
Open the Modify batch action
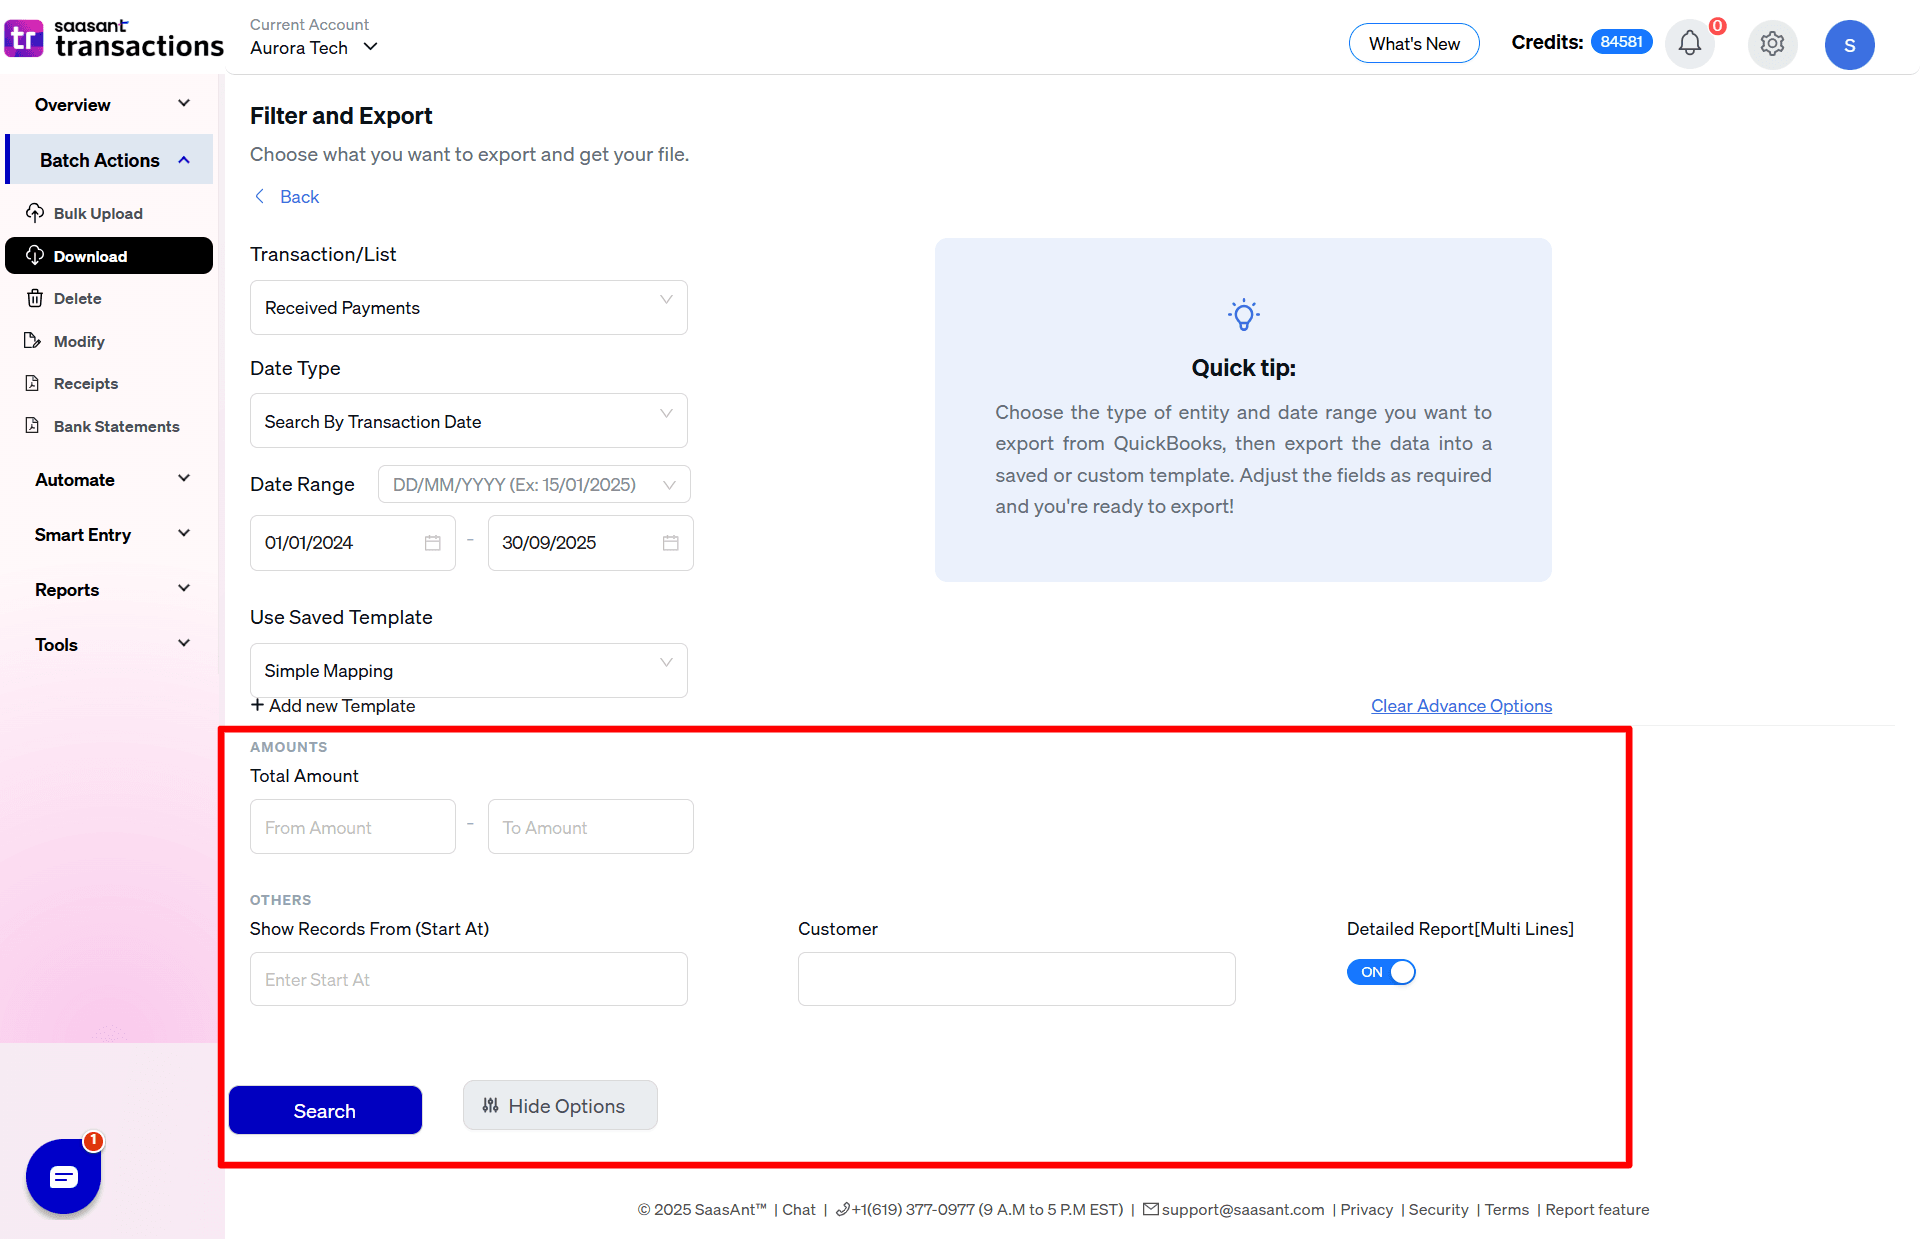point(78,341)
